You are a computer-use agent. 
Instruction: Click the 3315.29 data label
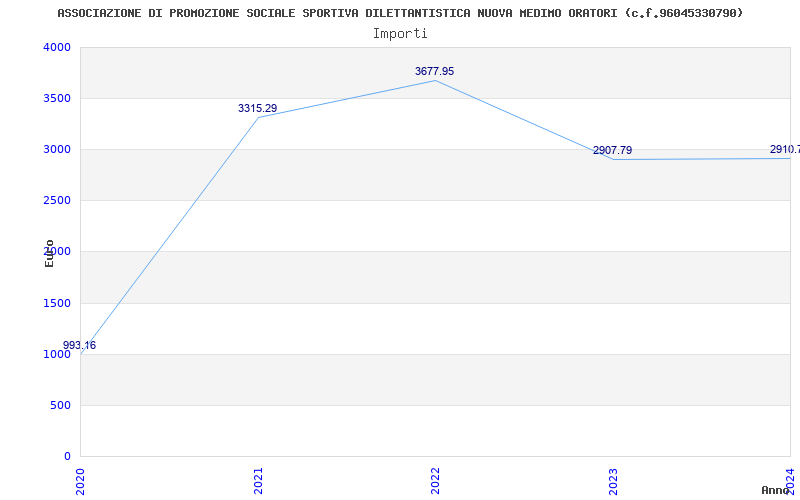(x=257, y=108)
